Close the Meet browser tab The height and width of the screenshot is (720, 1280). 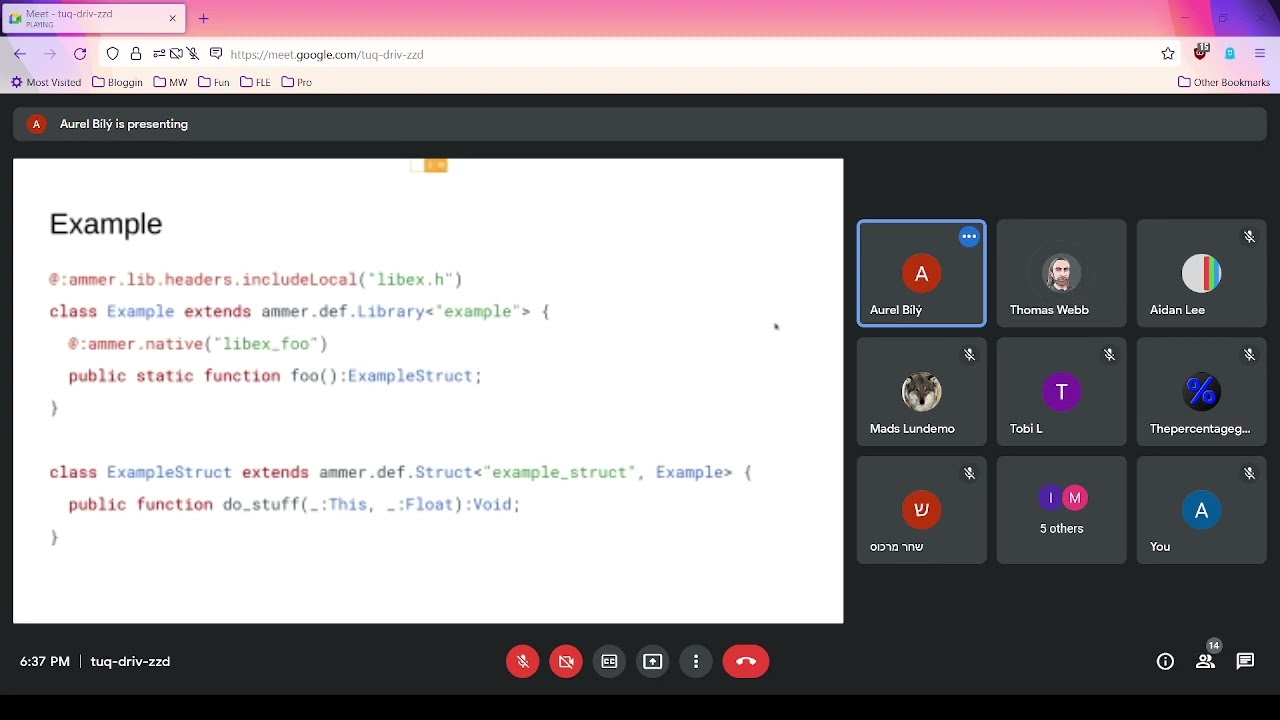pyautogui.click(x=172, y=19)
